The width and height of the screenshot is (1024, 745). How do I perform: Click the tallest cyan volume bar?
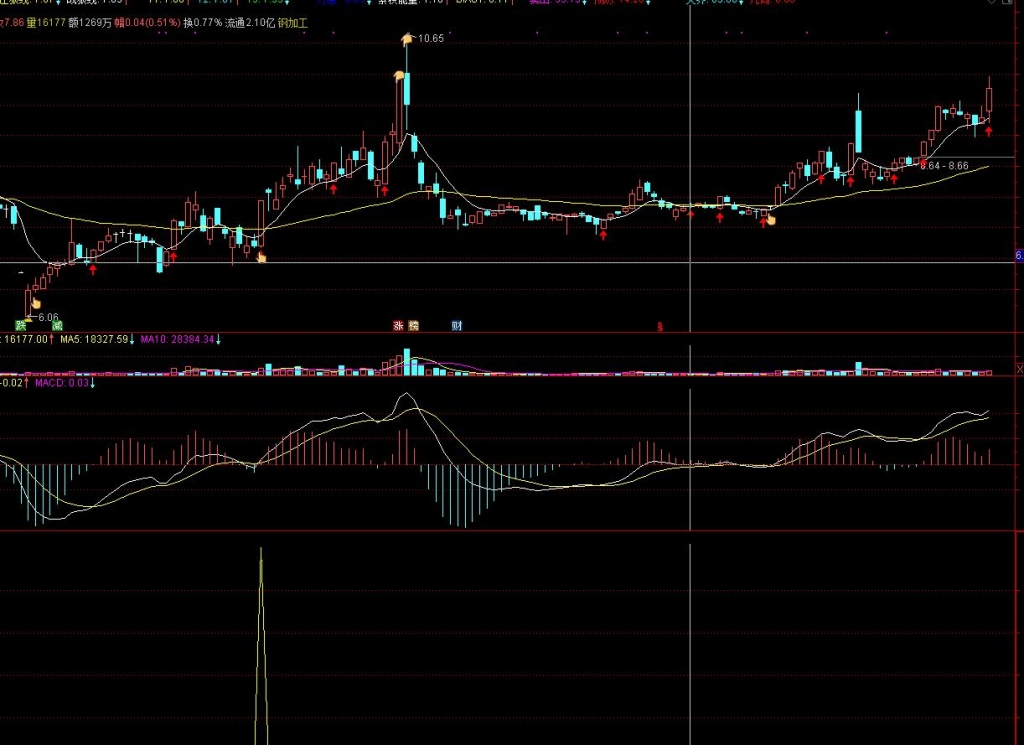click(x=407, y=362)
